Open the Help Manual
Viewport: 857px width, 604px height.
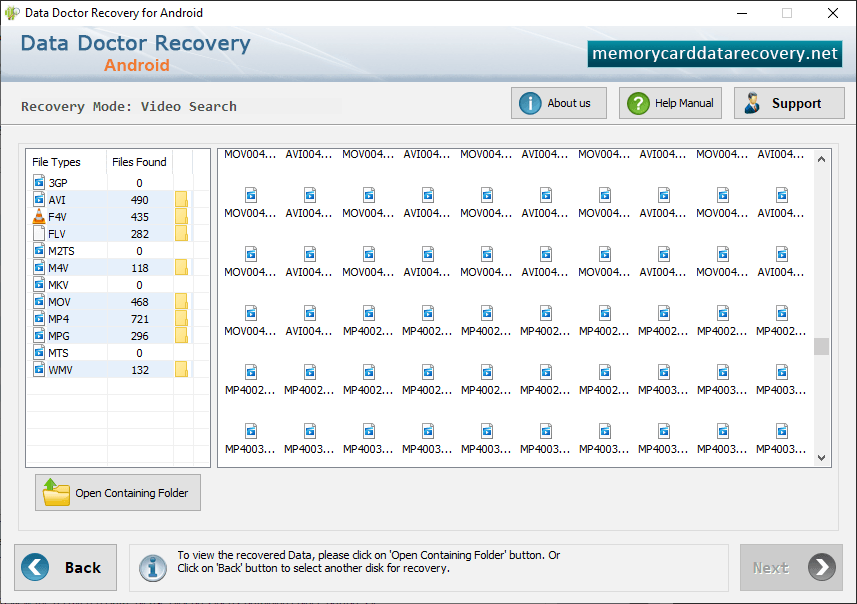point(670,103)
